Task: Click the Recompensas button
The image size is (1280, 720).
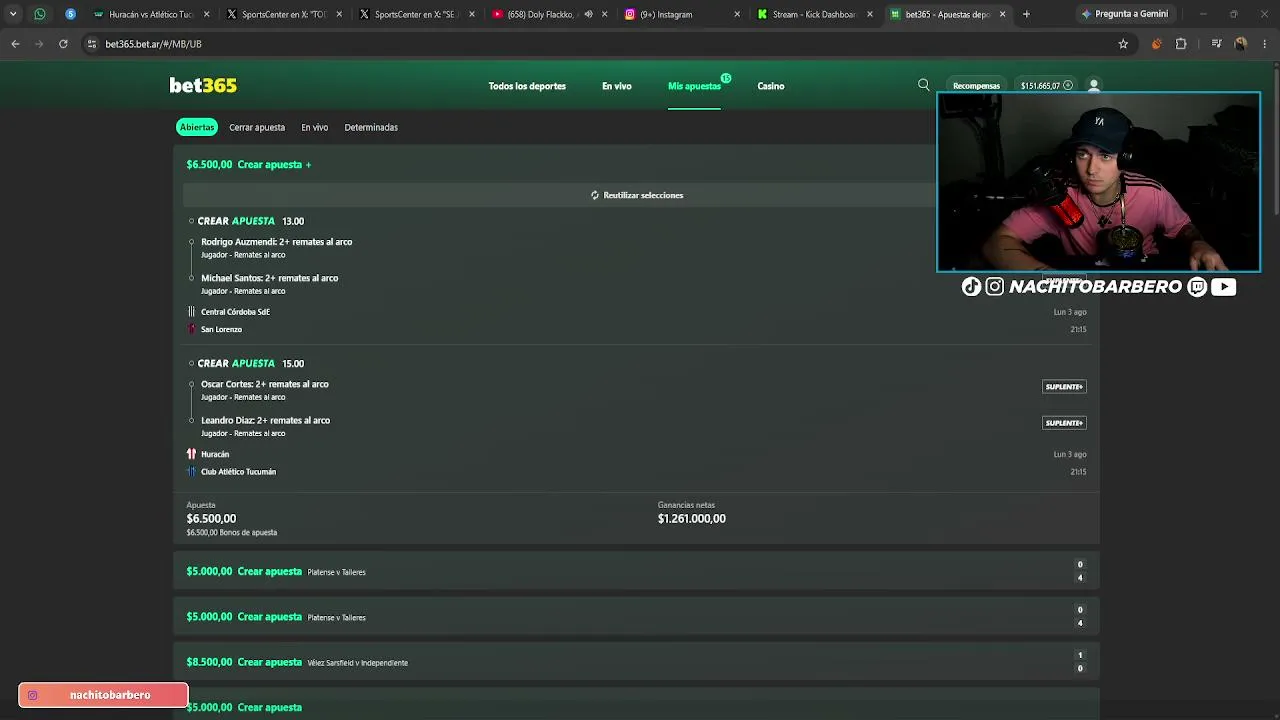Action: [976, 86]
